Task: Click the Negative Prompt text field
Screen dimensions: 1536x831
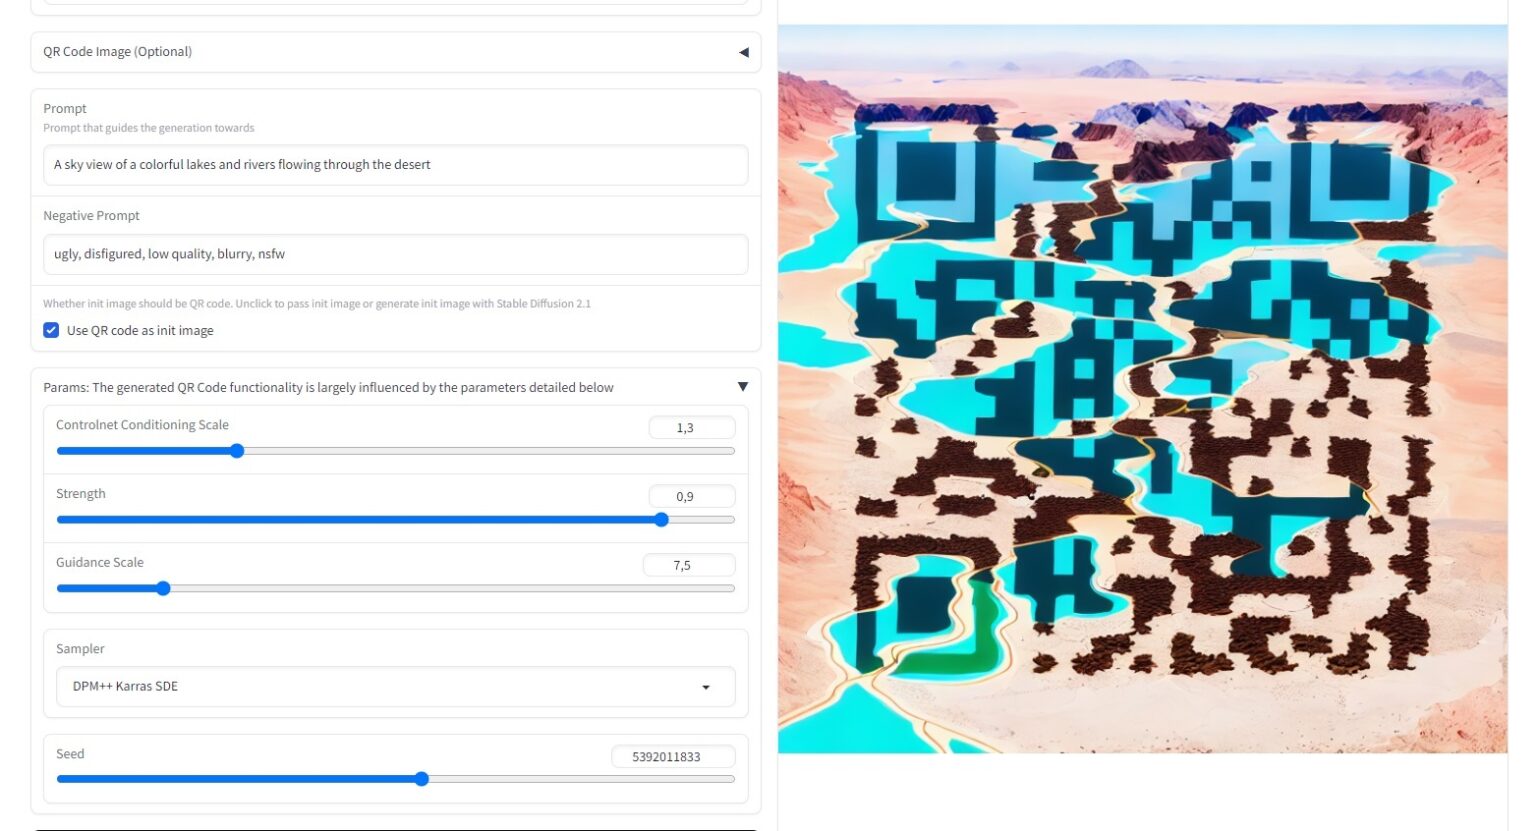Action: click(x=395, y=254)
